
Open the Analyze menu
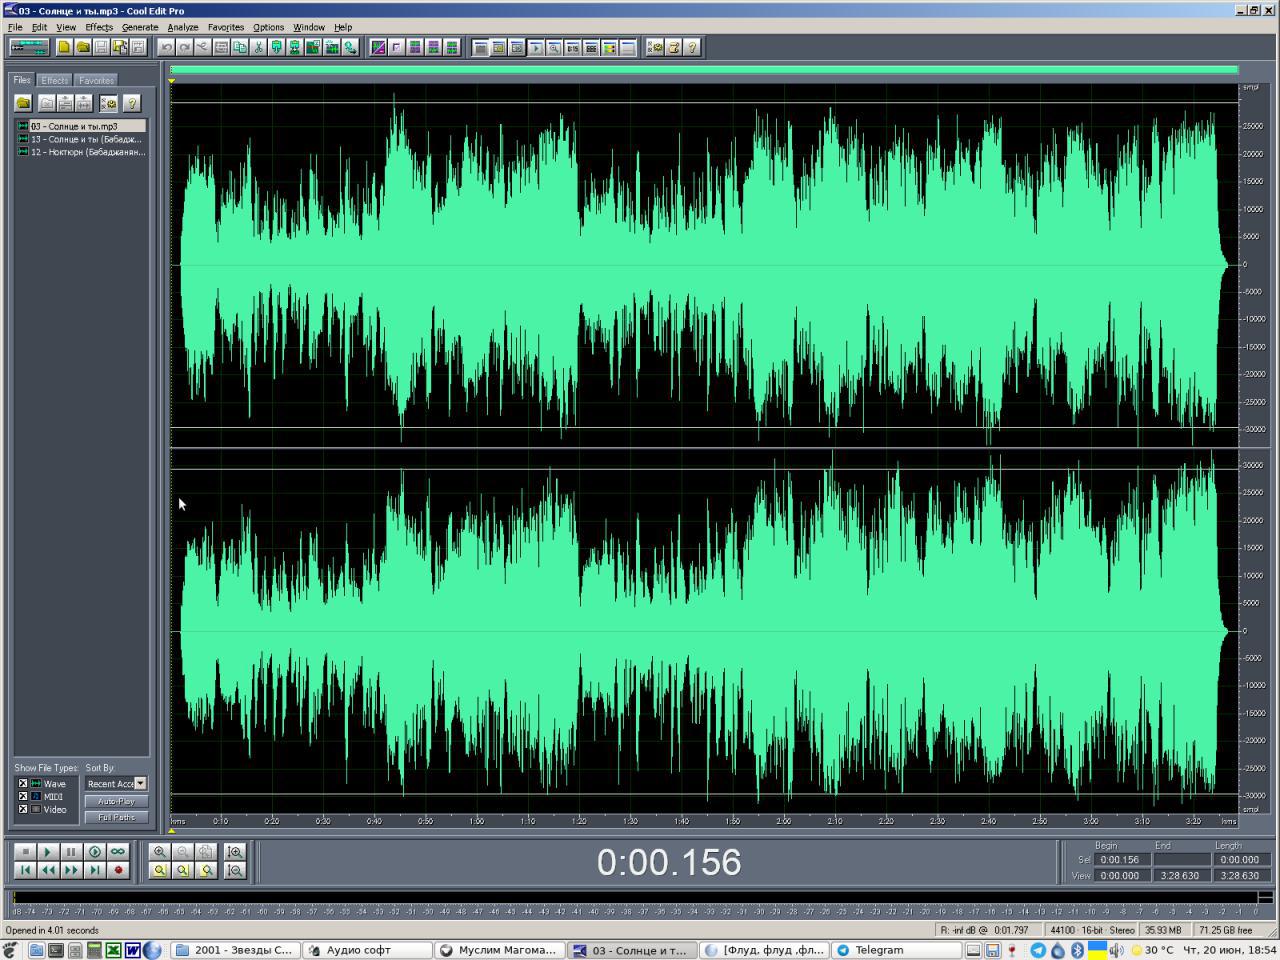pos(183,27)
